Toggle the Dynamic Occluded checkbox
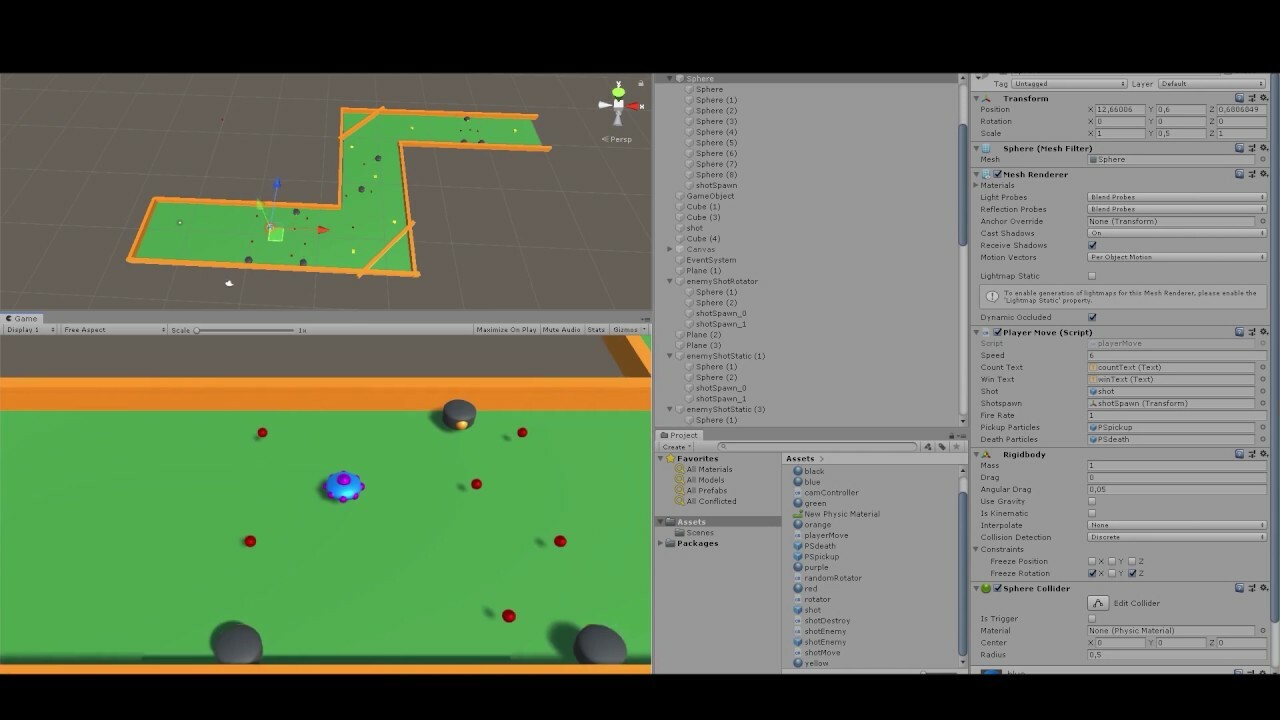 [x=1091, y=317]
